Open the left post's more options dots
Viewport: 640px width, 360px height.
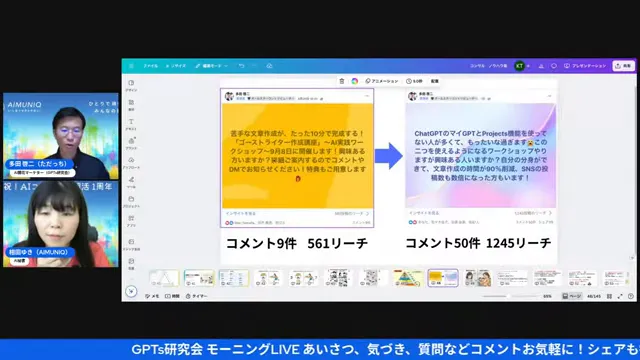tap(367, 96)
